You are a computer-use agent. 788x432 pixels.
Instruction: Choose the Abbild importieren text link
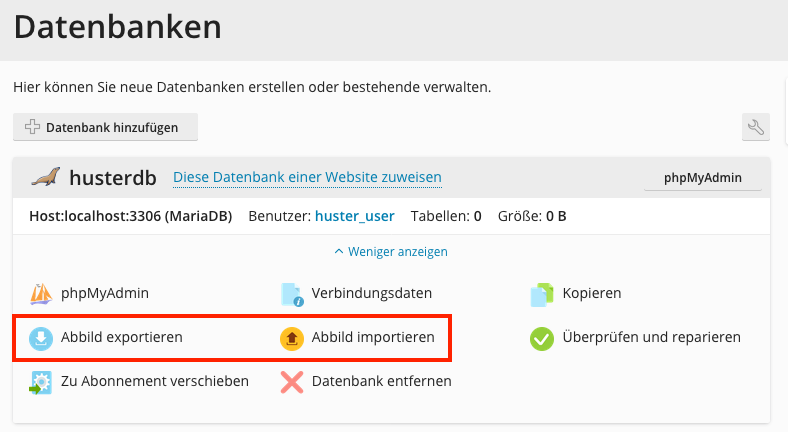pyautogui.click(x=373, y=337)
